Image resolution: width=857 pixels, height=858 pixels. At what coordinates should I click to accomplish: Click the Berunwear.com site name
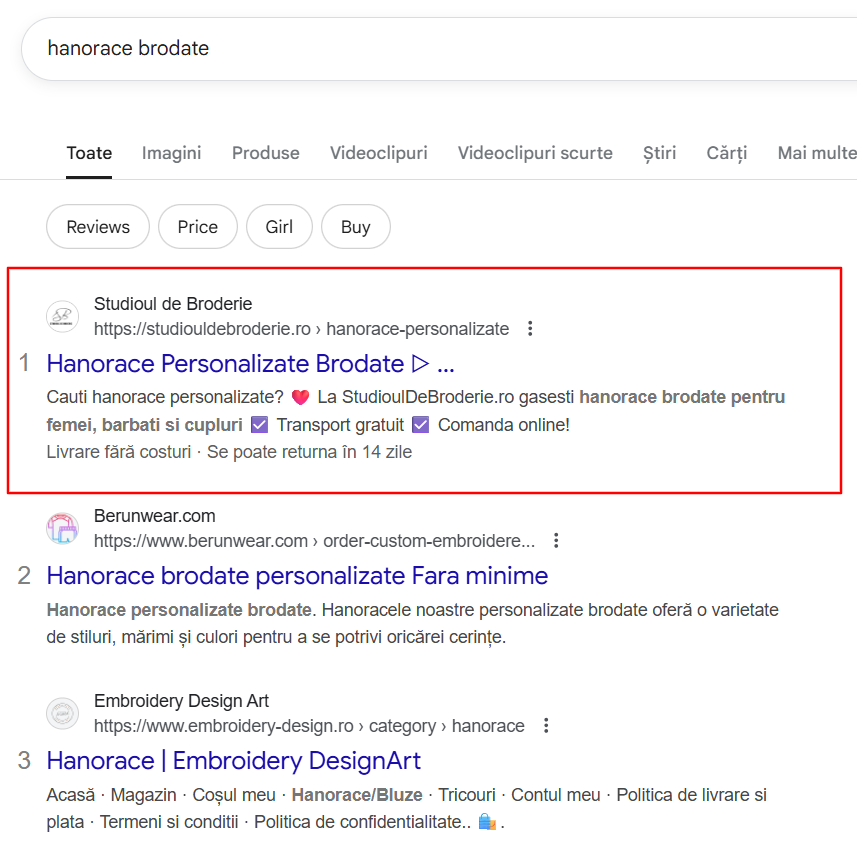155,516
